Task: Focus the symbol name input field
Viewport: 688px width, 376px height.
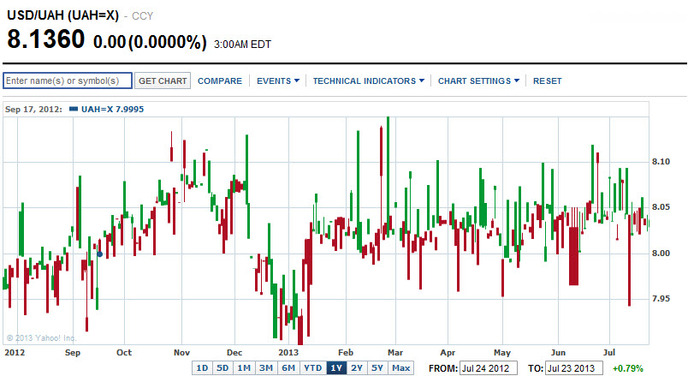Action: point(68,81)
